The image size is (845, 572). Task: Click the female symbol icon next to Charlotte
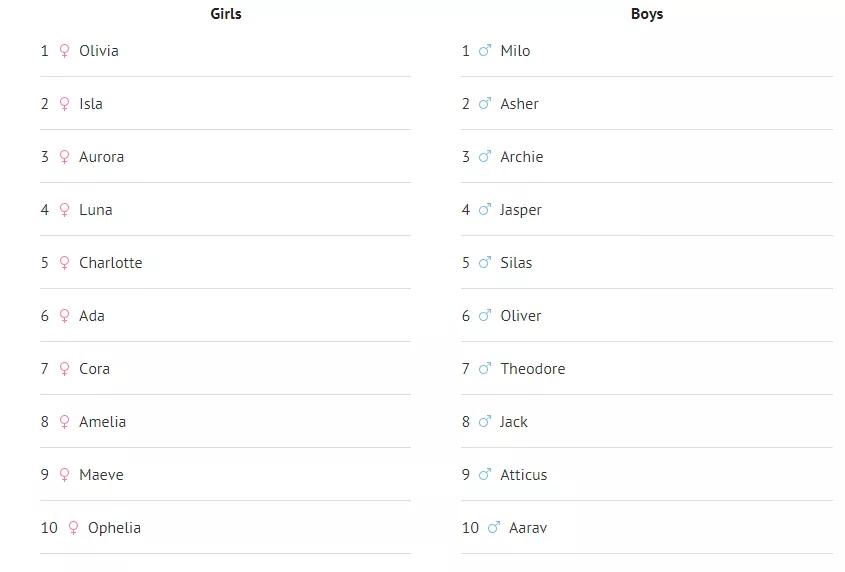pyautogui.click(x=64, y=263)
